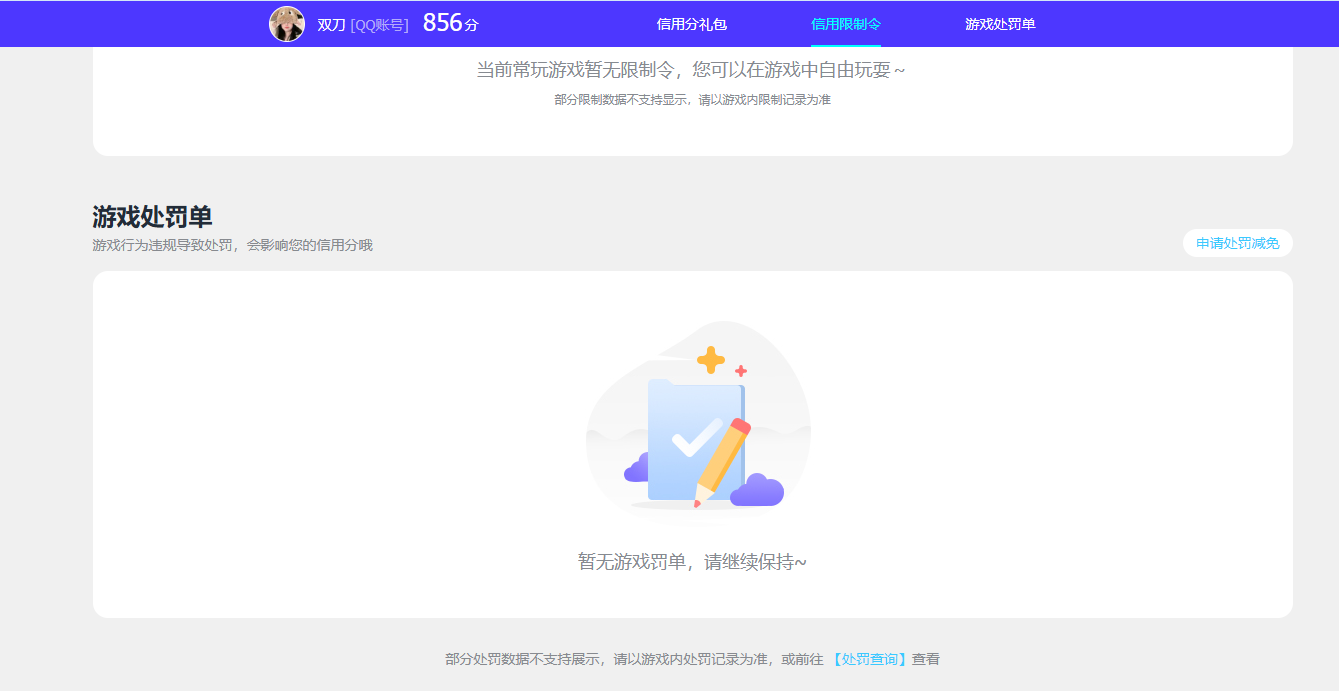Viewport: 1339px width, 691px height.
Task: Click the user avatar picture
Action: pyautogui.click(x=287, y=24)
